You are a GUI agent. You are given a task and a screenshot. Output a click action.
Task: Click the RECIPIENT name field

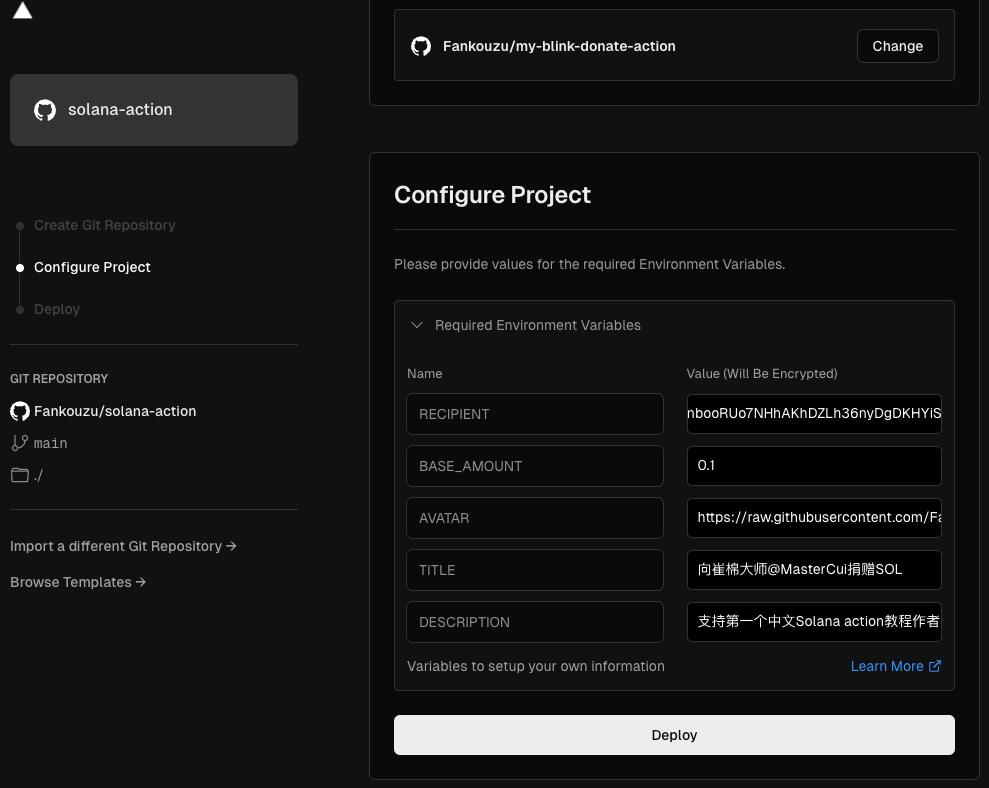534,414
